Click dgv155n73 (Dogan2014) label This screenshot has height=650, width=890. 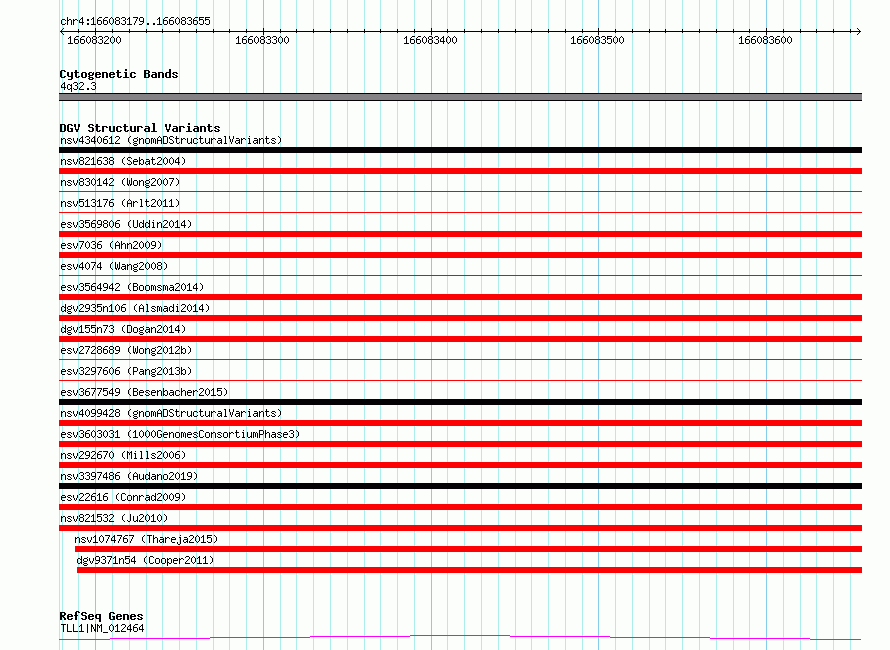(x=123, y=329)
